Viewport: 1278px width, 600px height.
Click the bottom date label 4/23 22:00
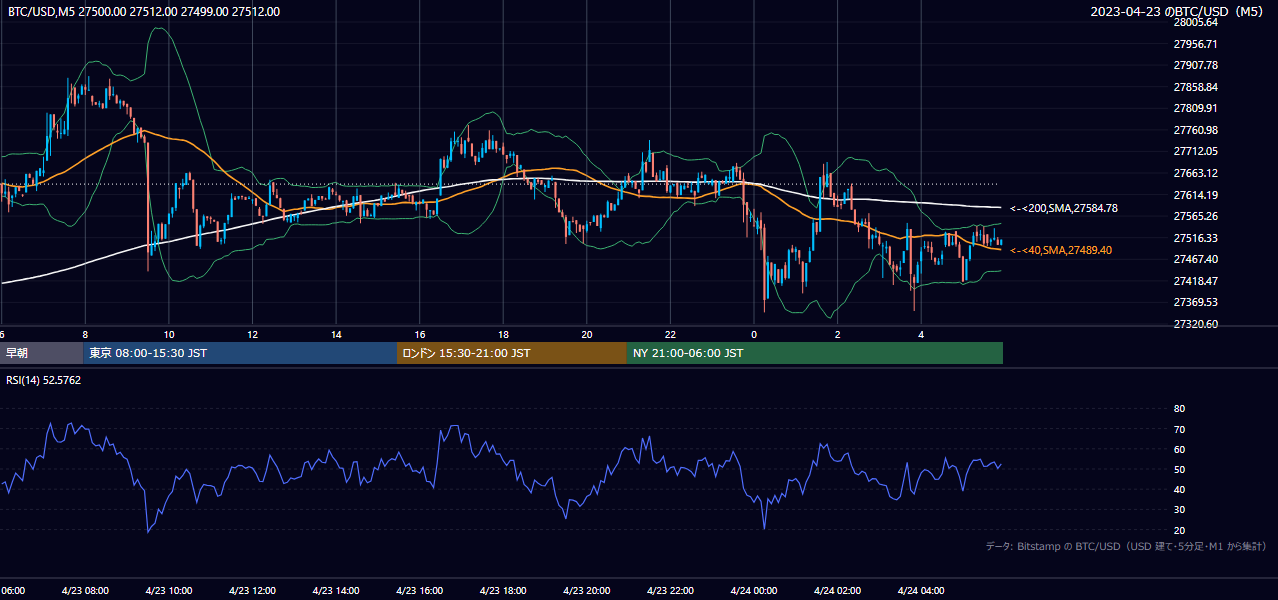coord(670,590)
